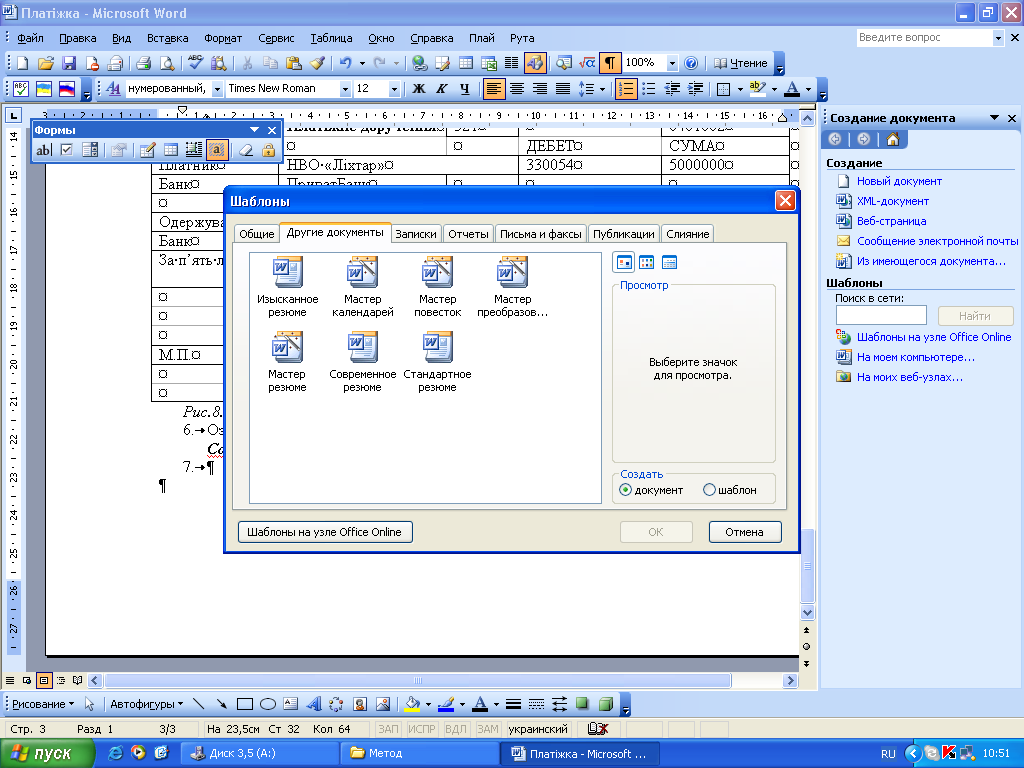Click the Новый документ link

click(899, 181)
